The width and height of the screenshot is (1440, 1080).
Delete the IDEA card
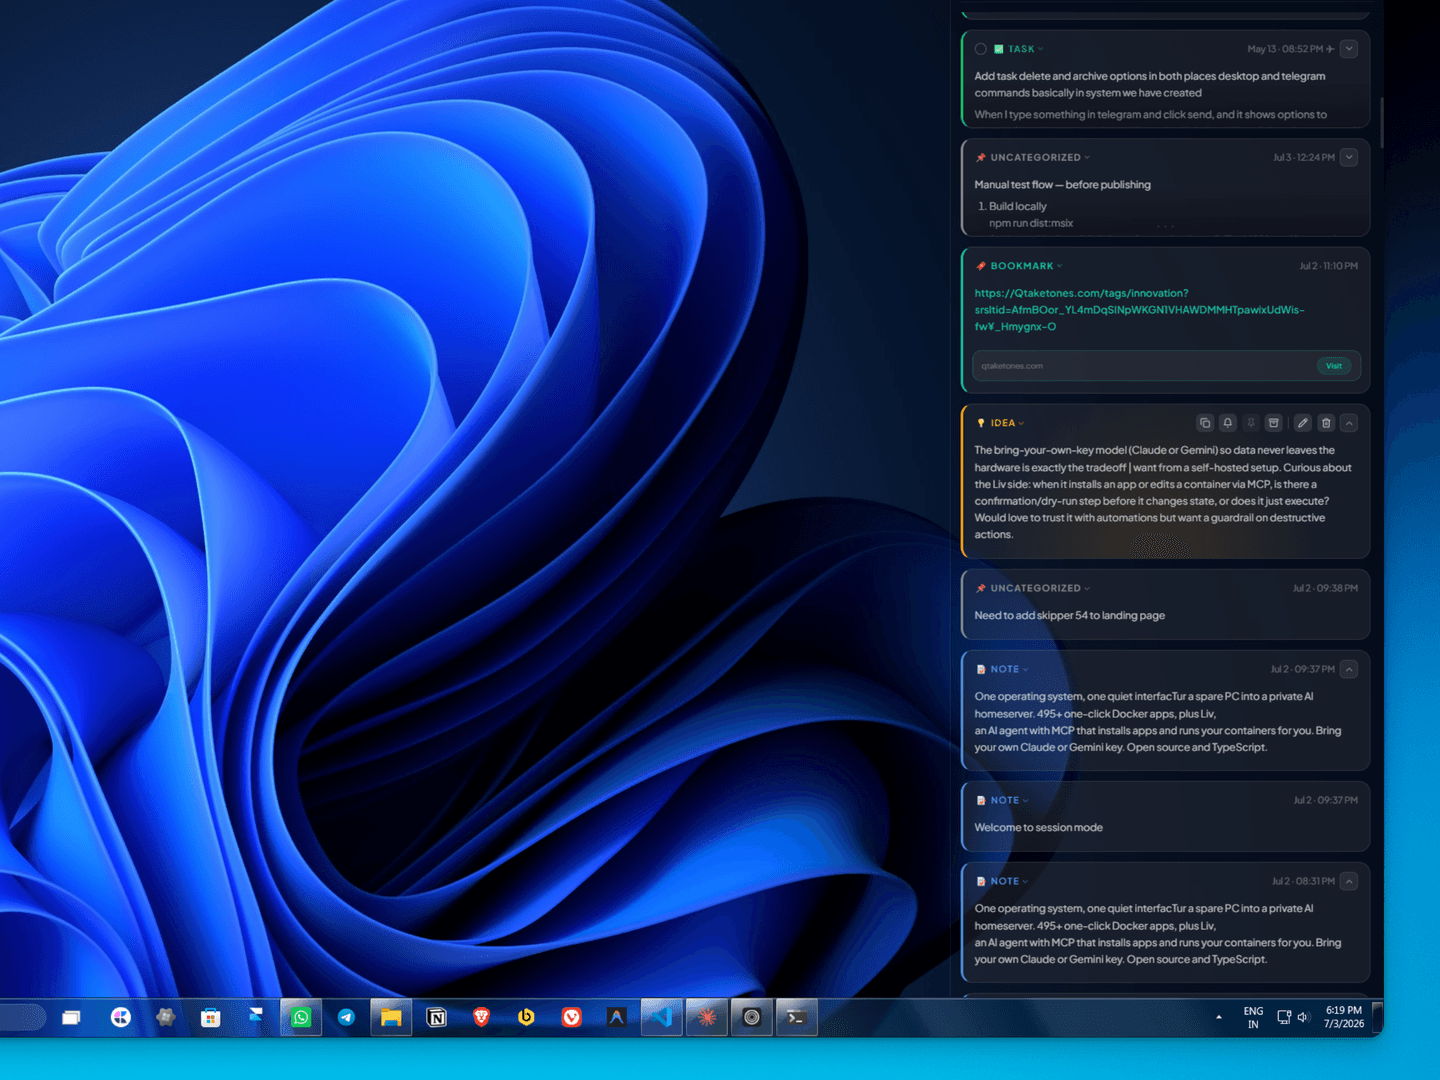[1326, 423]
